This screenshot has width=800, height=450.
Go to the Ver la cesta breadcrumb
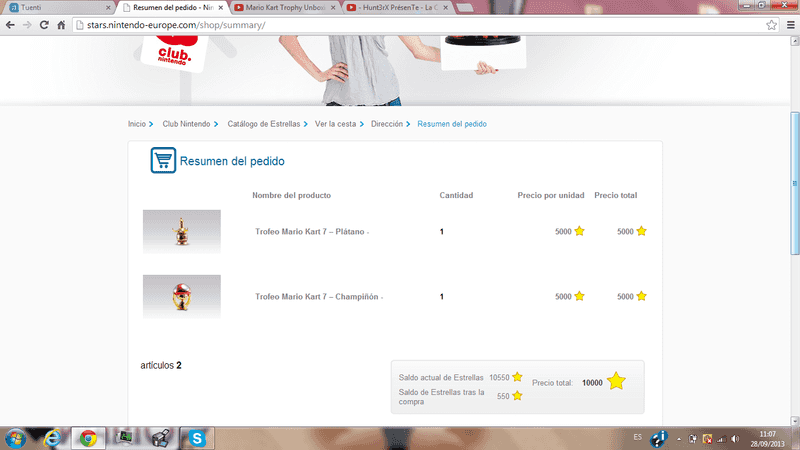point(335,124)
